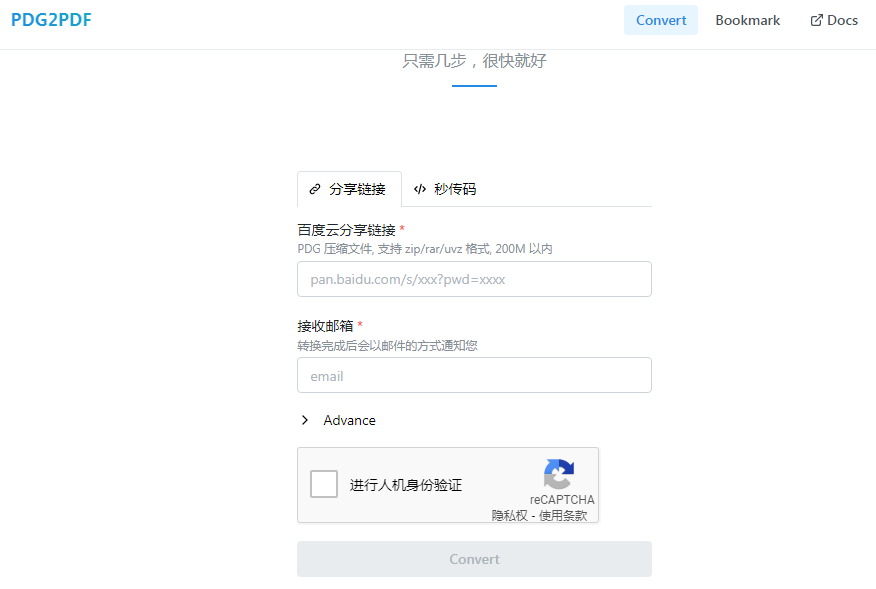Go to the Bookmark page
Image resolution: width=876 pixels, height=589 pixels.
[747, 20]
